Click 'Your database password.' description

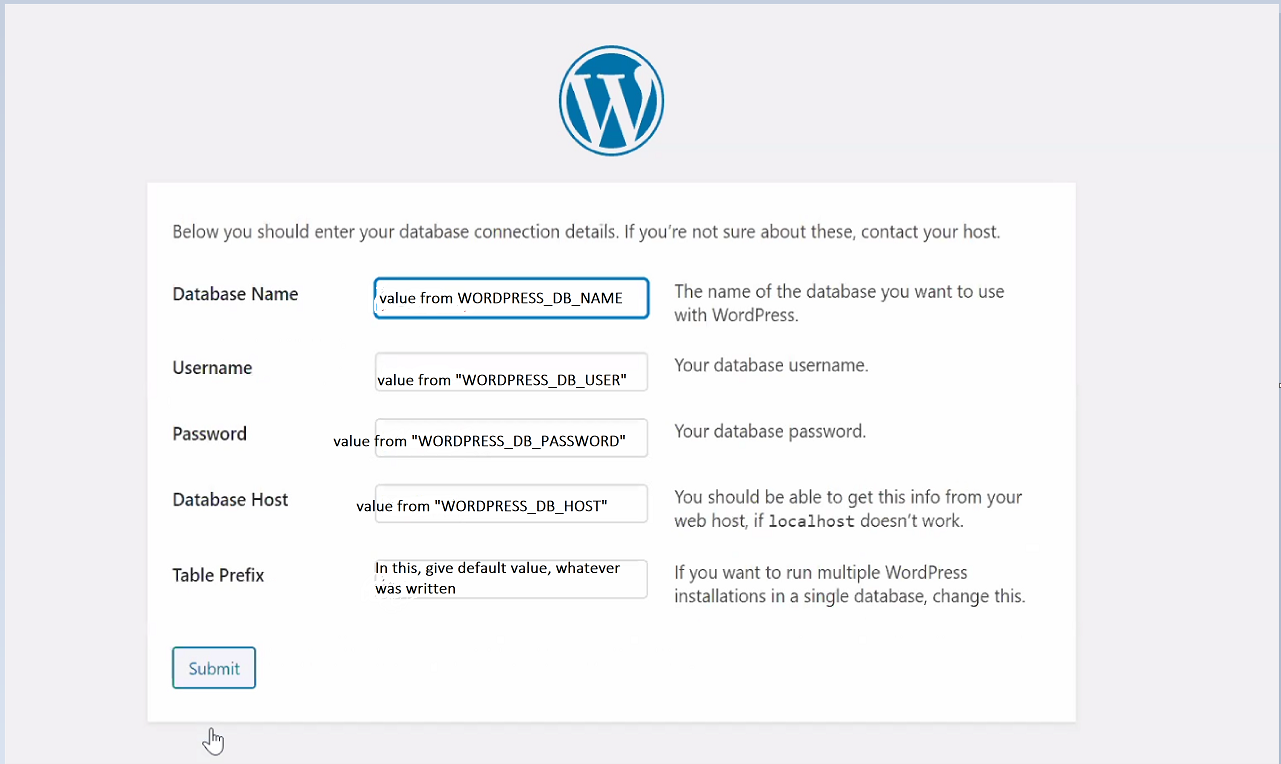(770, 432)
